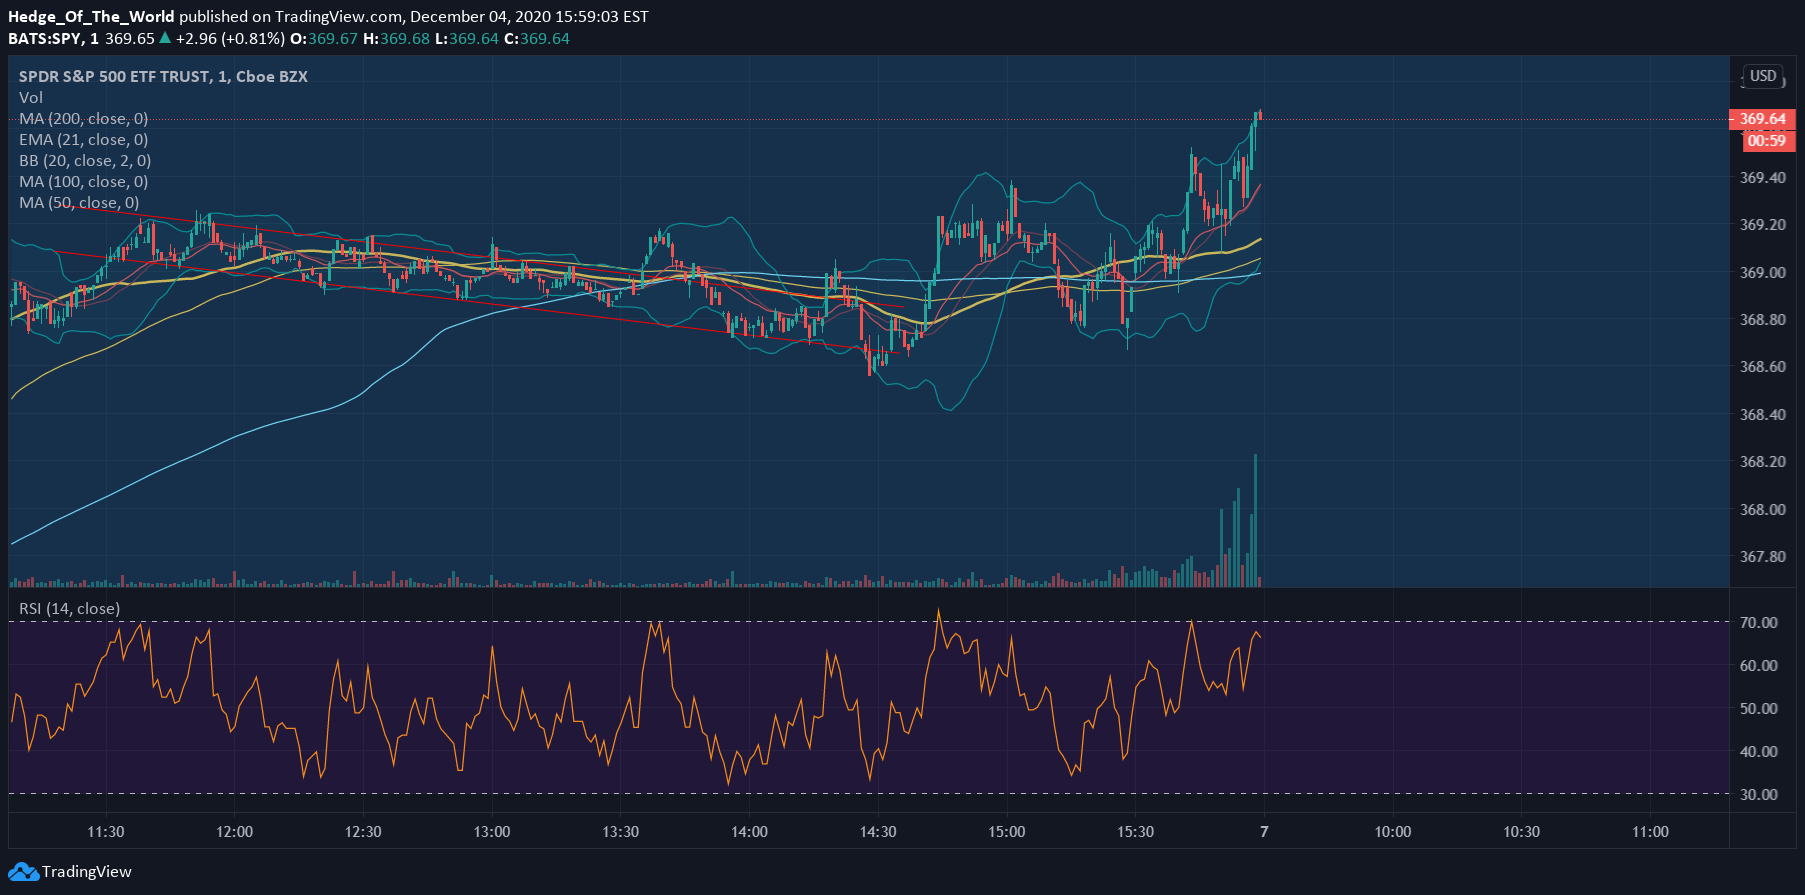This screenshot has width=1805, height=895.
Task: Open the USD currency selector
Action: coord(1763,76)
